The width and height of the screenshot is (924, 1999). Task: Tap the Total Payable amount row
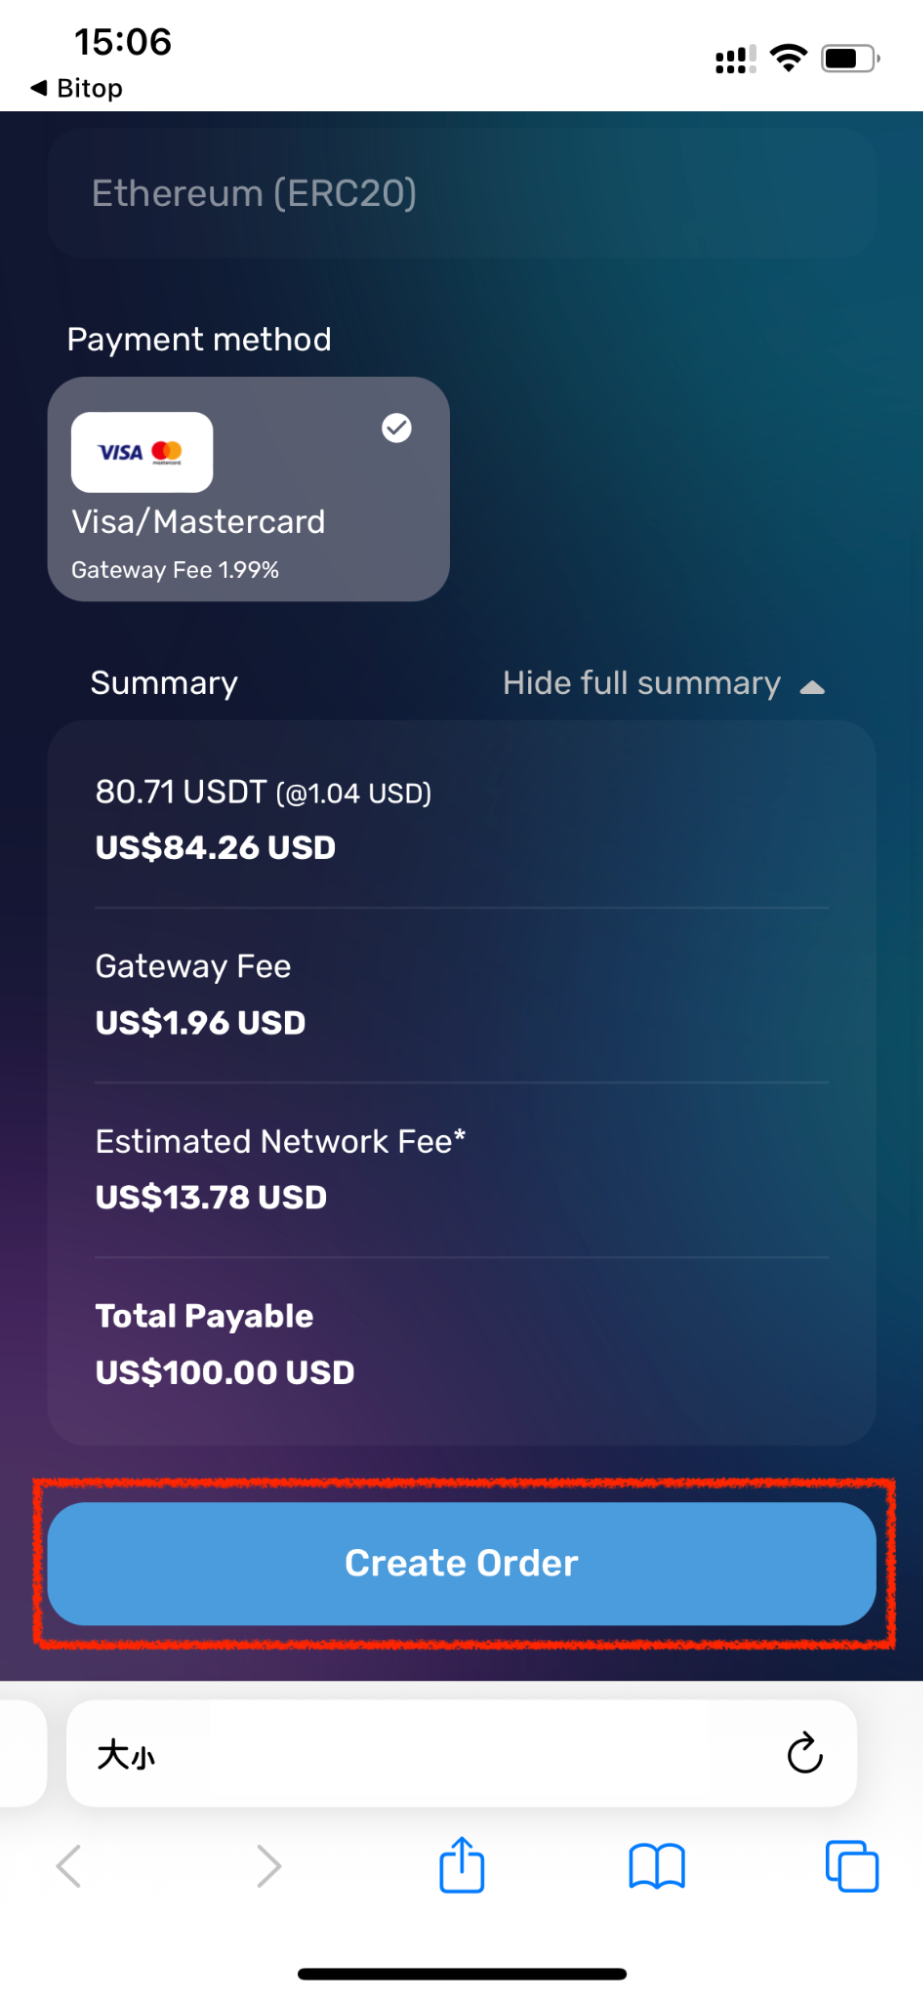pos(462,1344)
